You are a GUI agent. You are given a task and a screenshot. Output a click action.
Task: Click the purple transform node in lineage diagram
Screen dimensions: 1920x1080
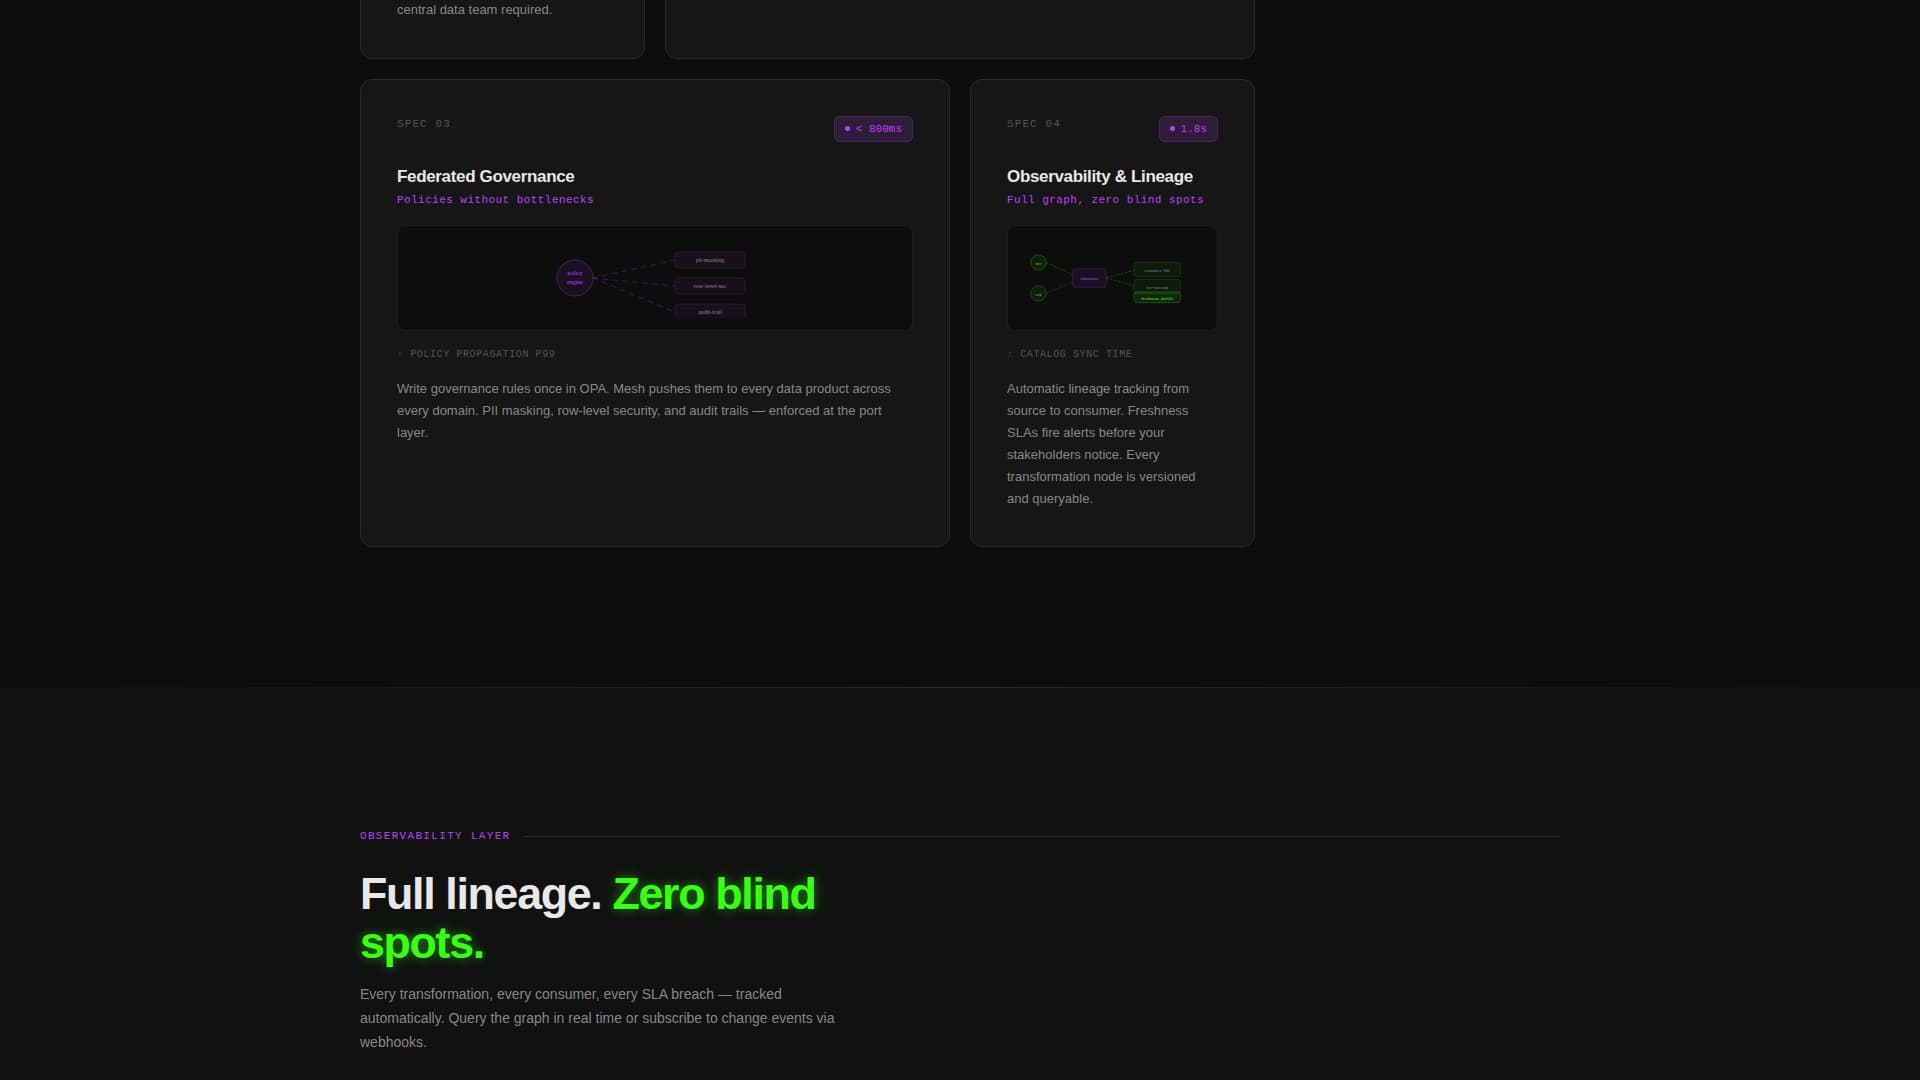[1089, 278]
